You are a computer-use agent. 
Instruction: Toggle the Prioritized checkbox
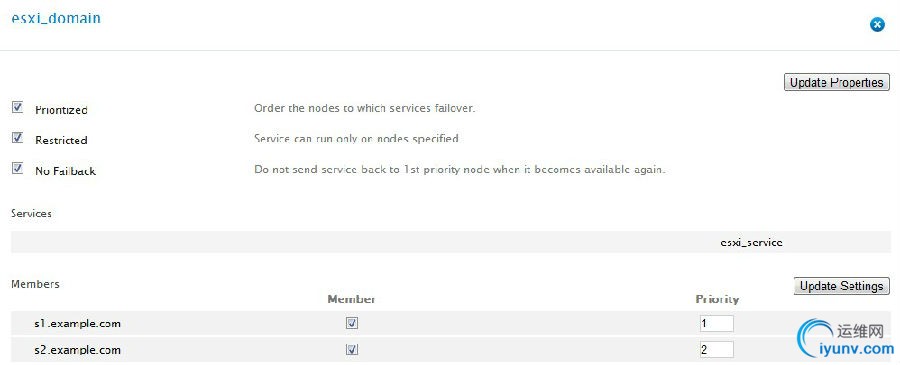[x=18, y=107]
